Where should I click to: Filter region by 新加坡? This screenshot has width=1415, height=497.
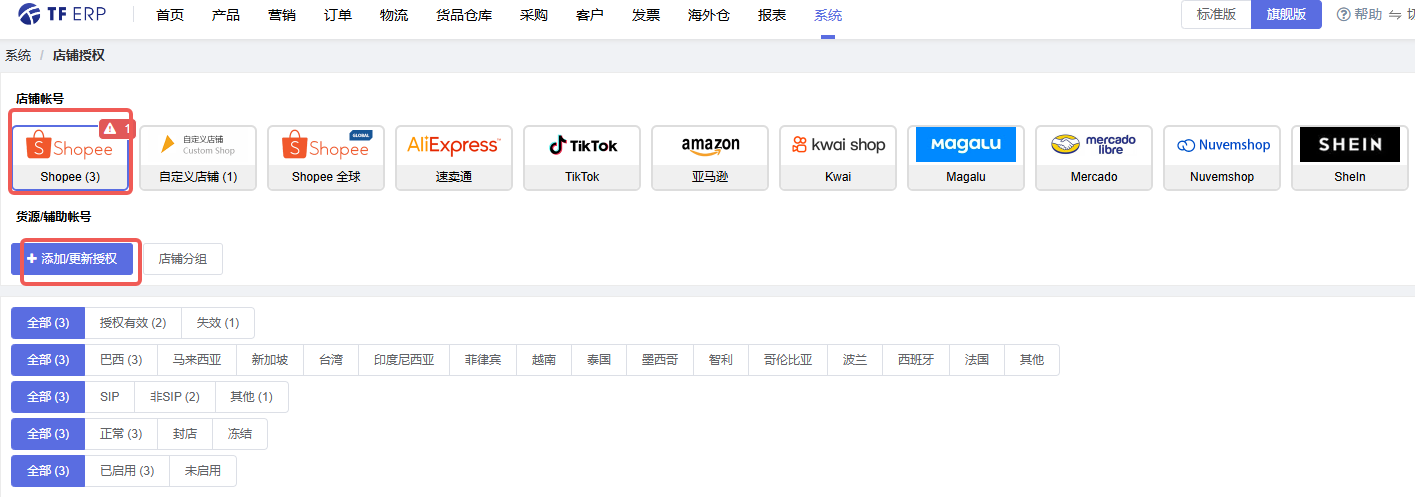tap(270, 360)
